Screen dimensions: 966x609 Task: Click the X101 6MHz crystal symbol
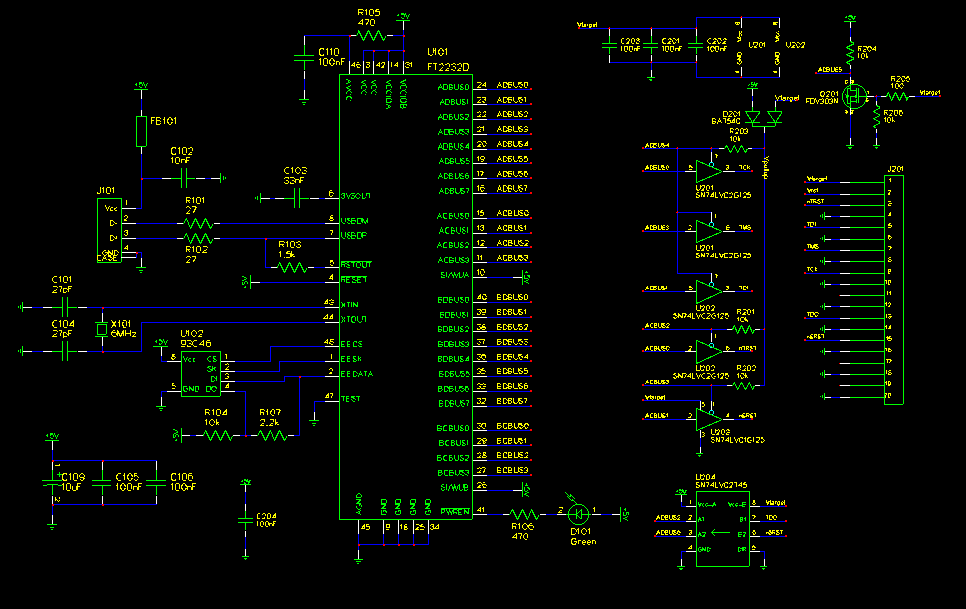coord(101,331)
